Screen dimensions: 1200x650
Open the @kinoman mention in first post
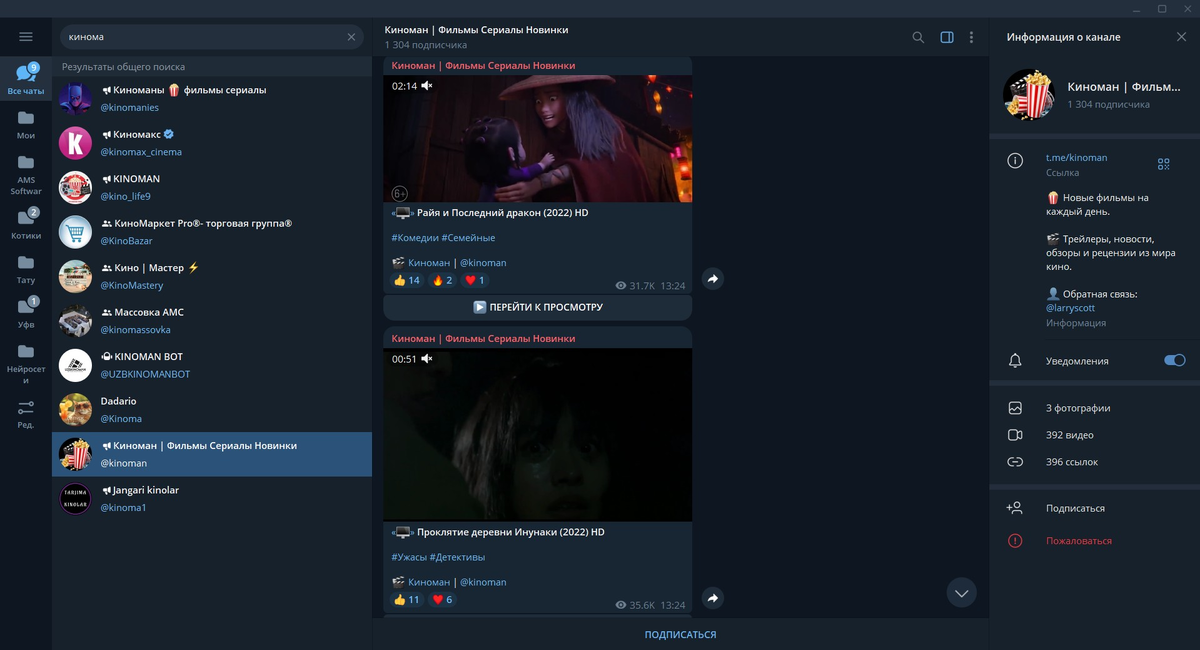483,263
